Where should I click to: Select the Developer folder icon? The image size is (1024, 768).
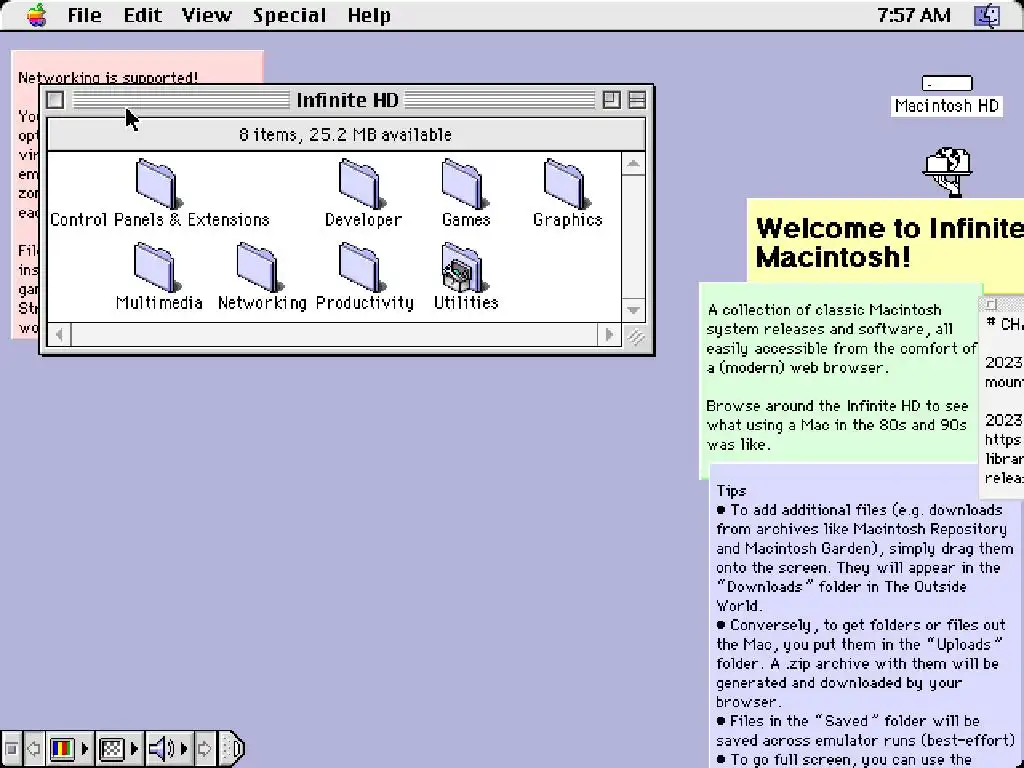(362, 184)
